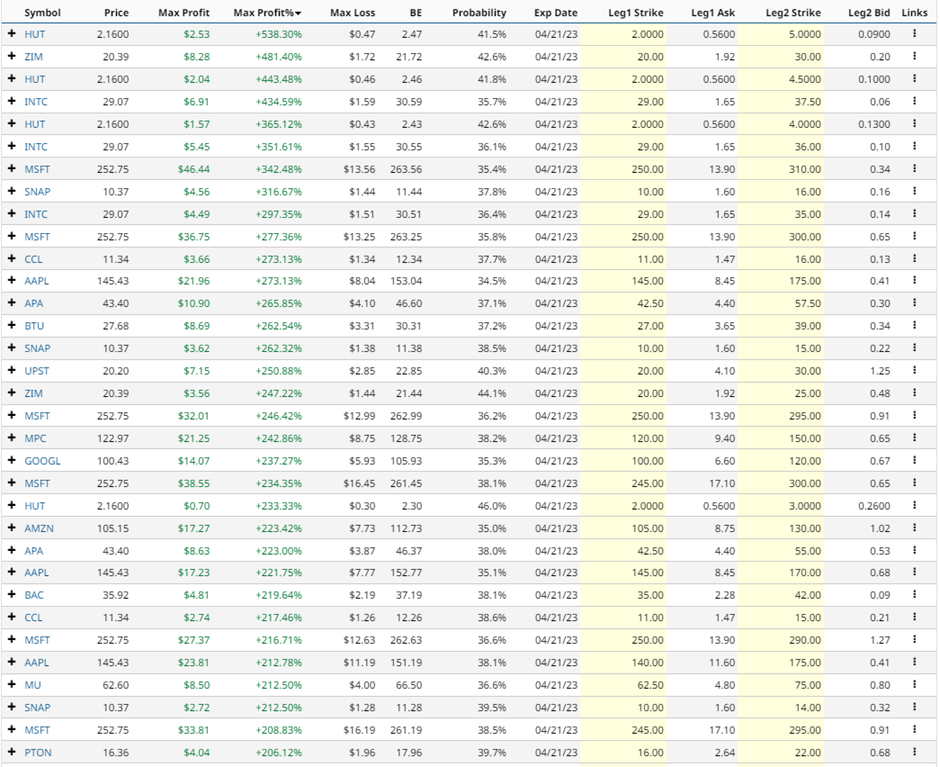Sort by Probability column header
Image resolution: width=940 pixels, height=767 pixels.
479,13
